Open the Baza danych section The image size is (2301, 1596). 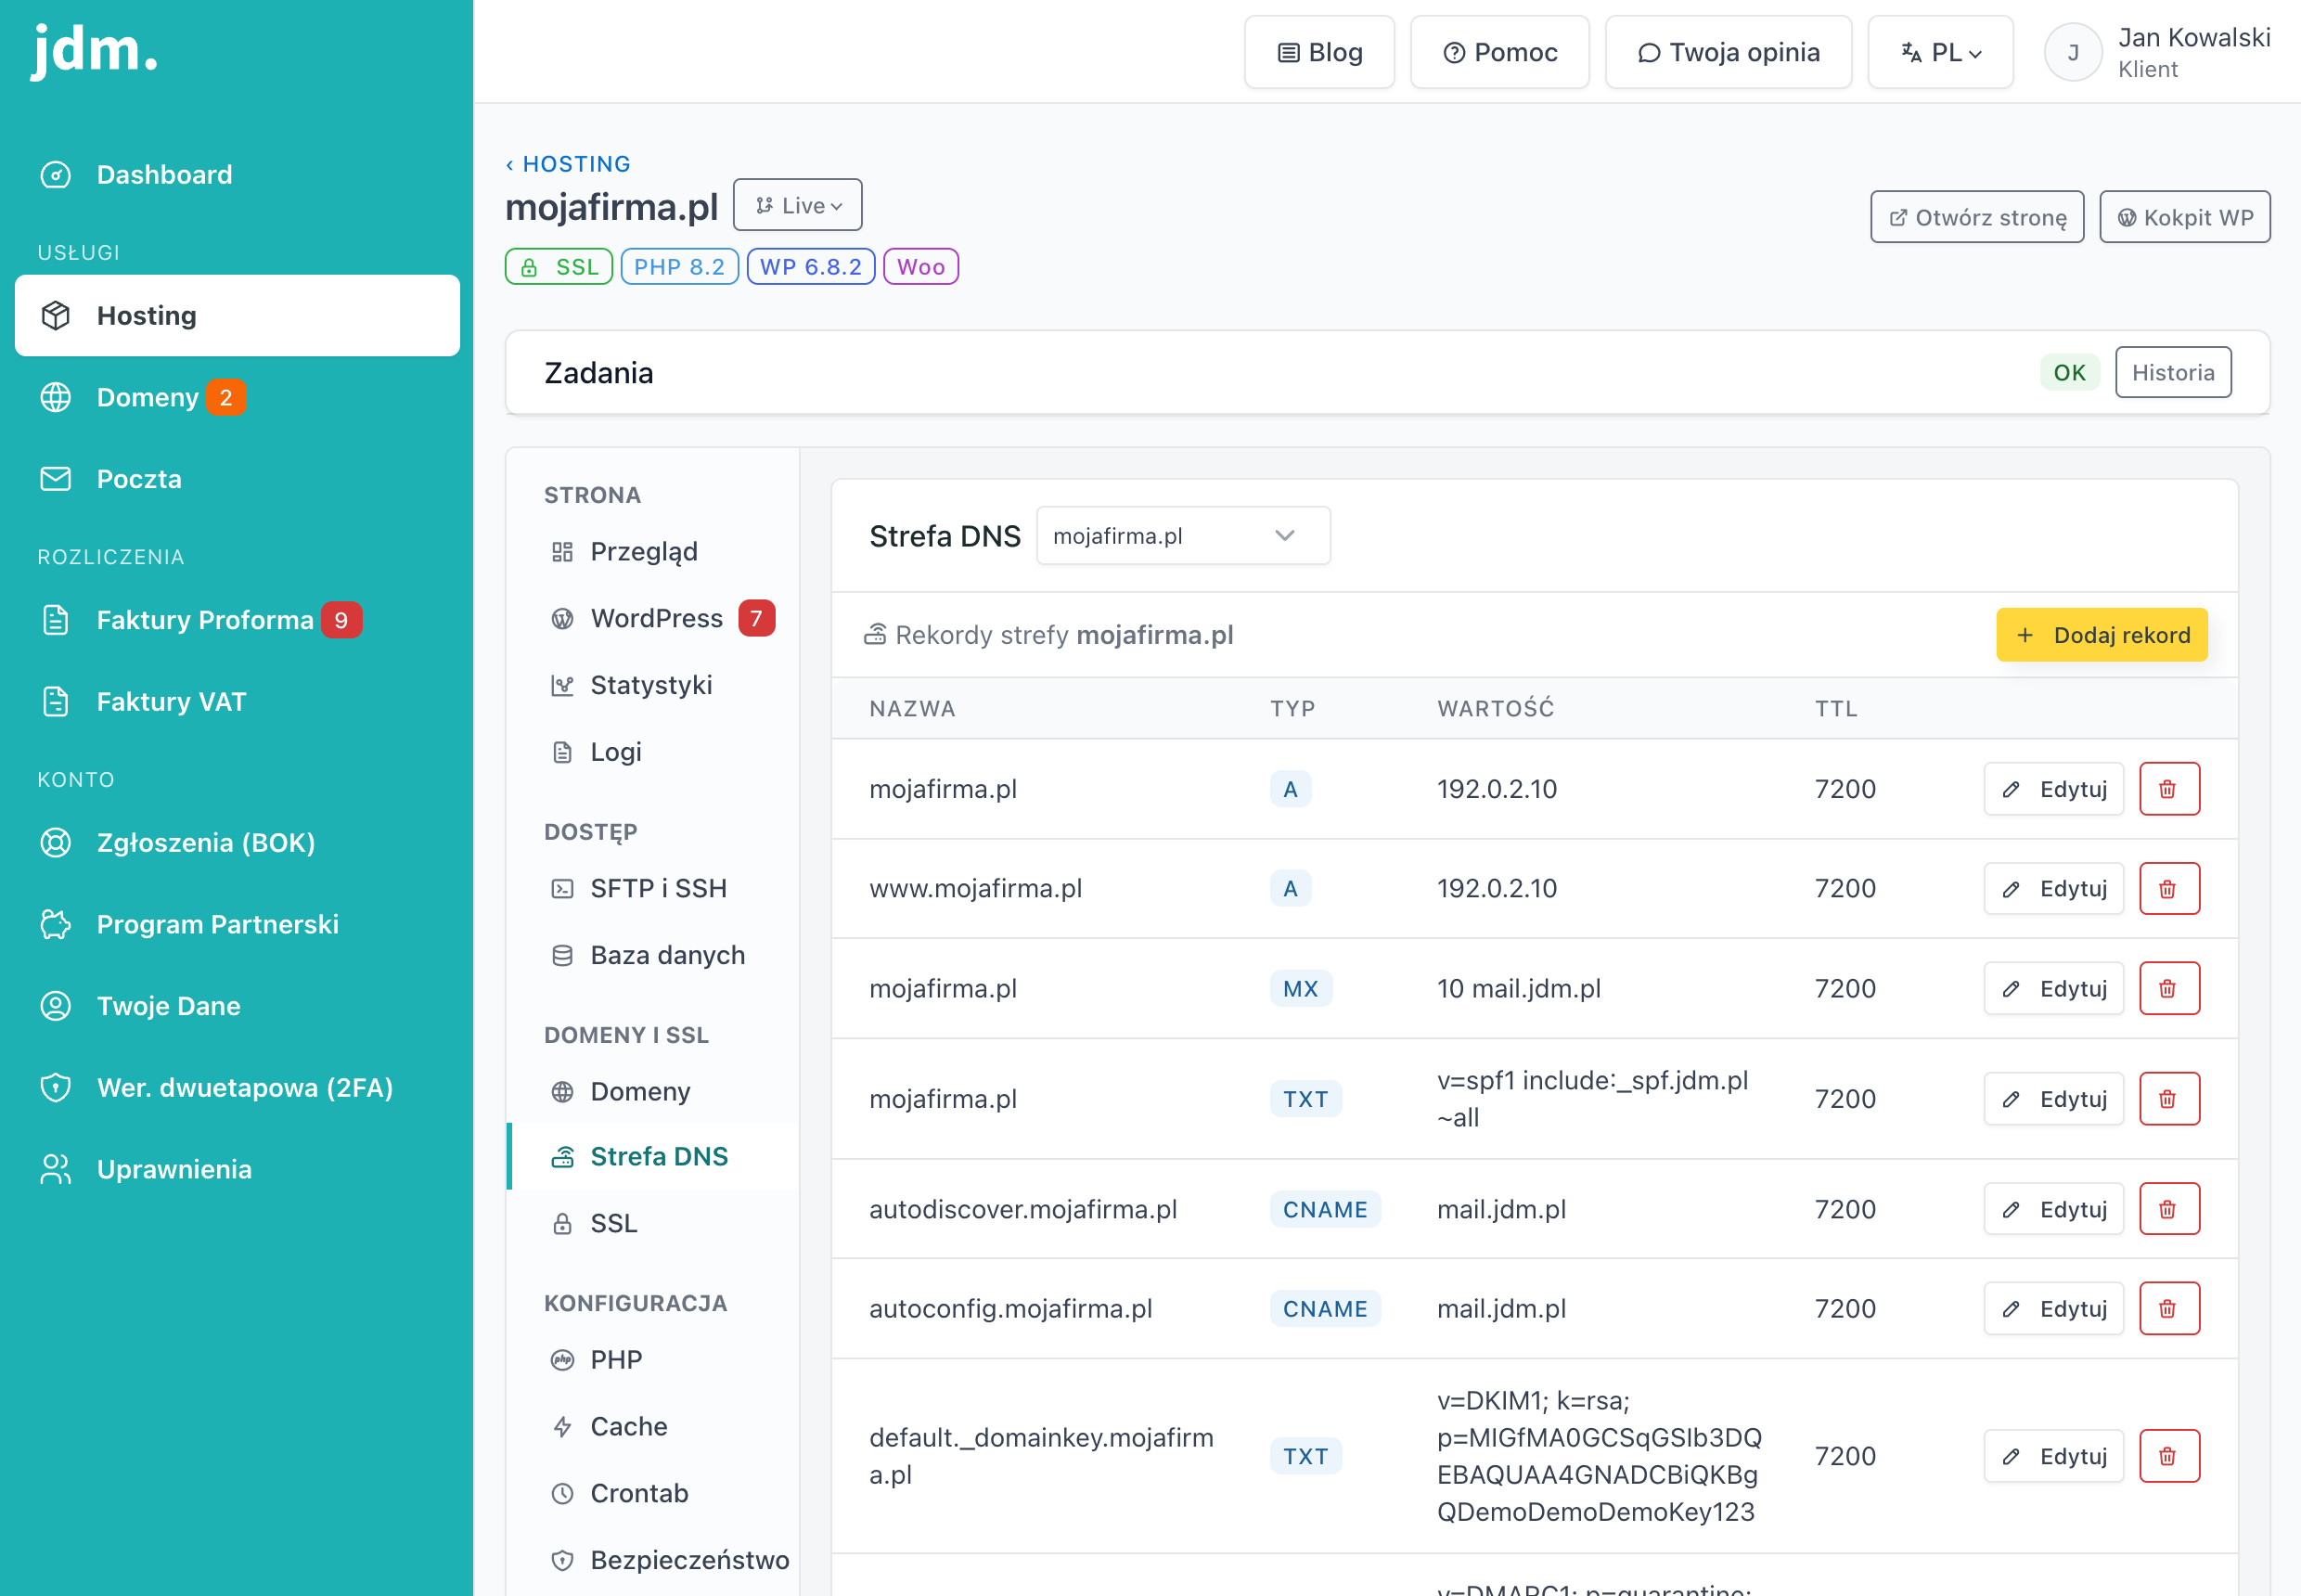(x=654, y=955)
